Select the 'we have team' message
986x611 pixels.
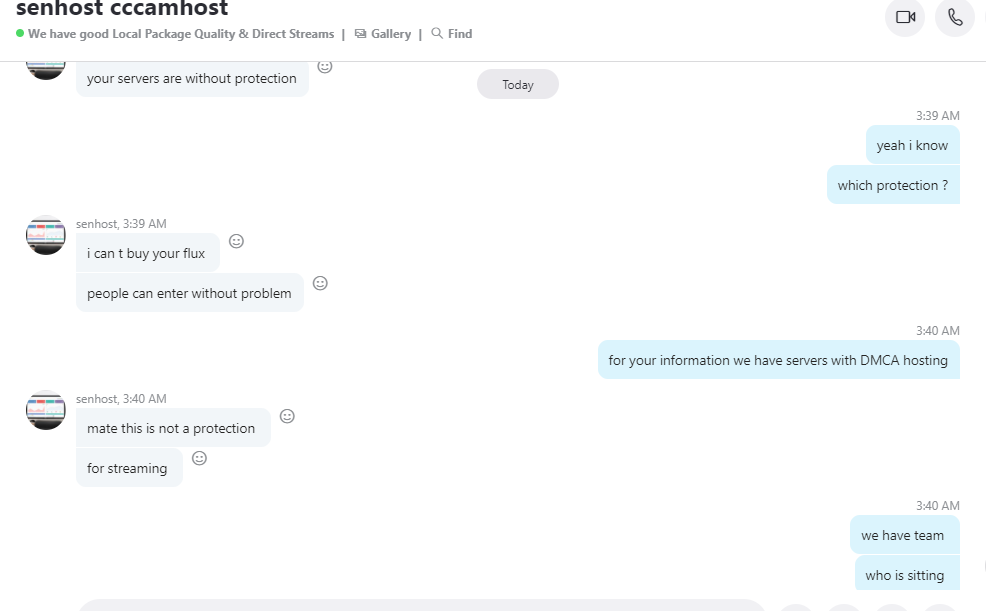click(904, 535)
